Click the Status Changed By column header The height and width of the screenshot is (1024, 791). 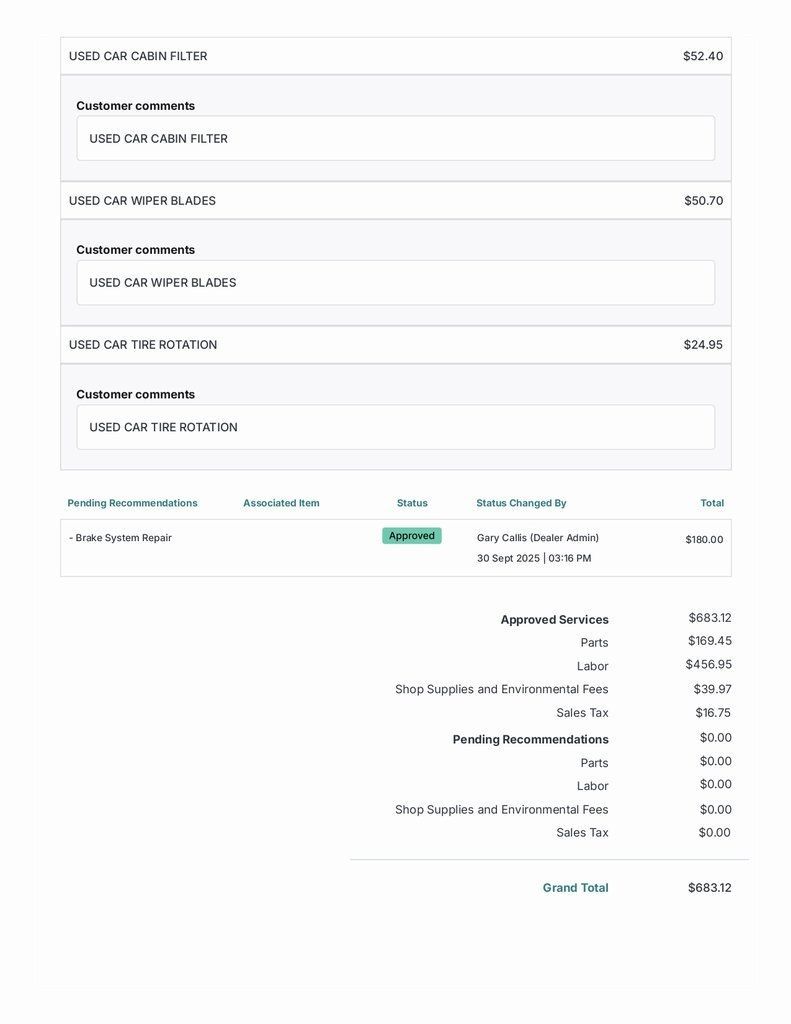[x=521, y=503]
